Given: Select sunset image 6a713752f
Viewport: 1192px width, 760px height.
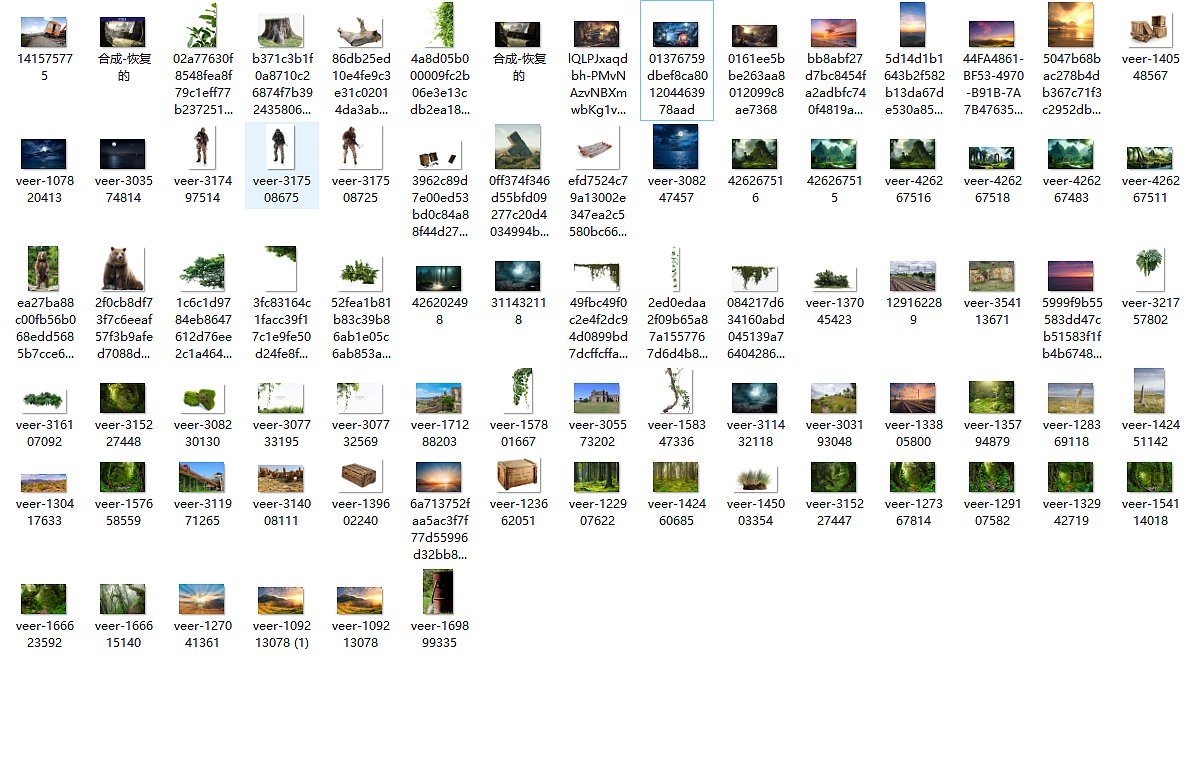Looking at the screenshot, I should pos(439,477).
